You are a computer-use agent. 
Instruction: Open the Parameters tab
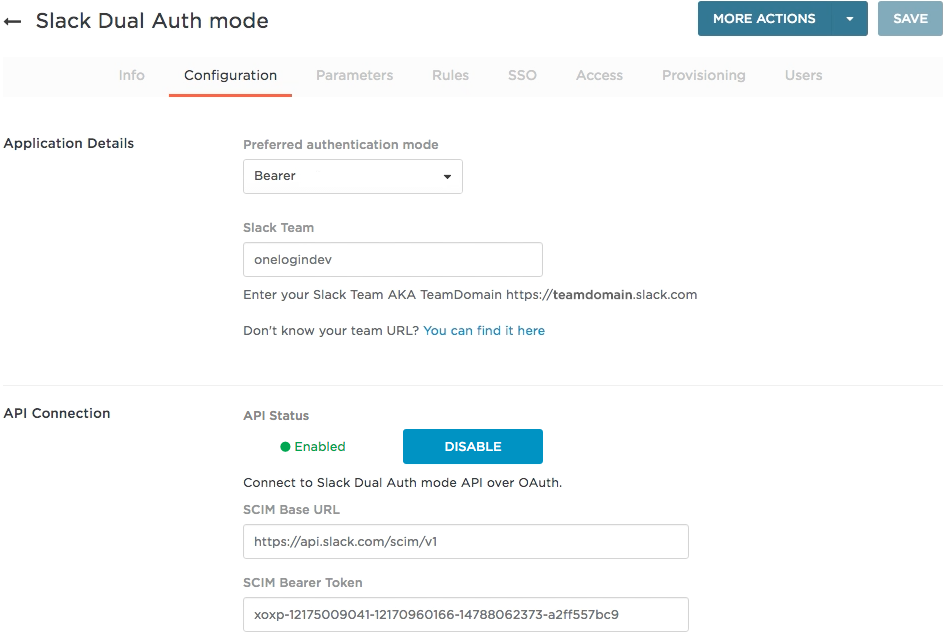(355, 75)
